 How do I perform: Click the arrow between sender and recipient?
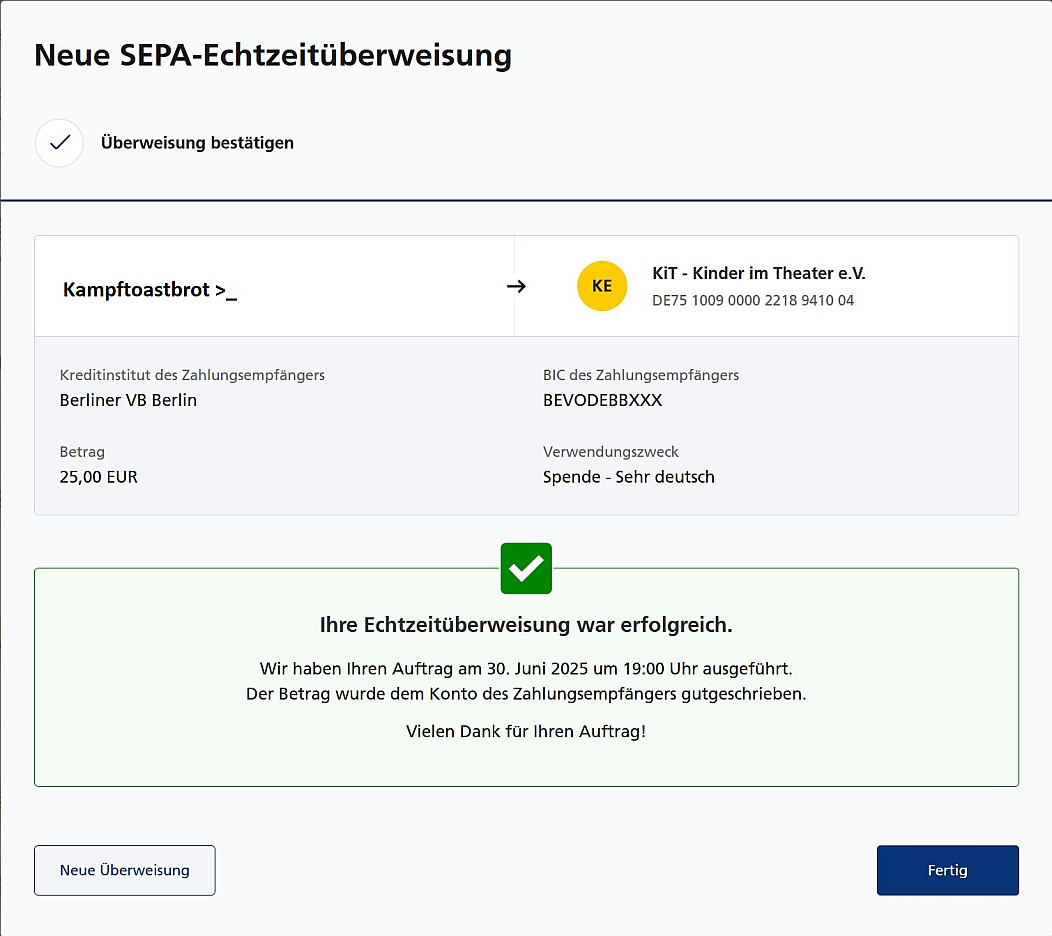pos(516,286)
